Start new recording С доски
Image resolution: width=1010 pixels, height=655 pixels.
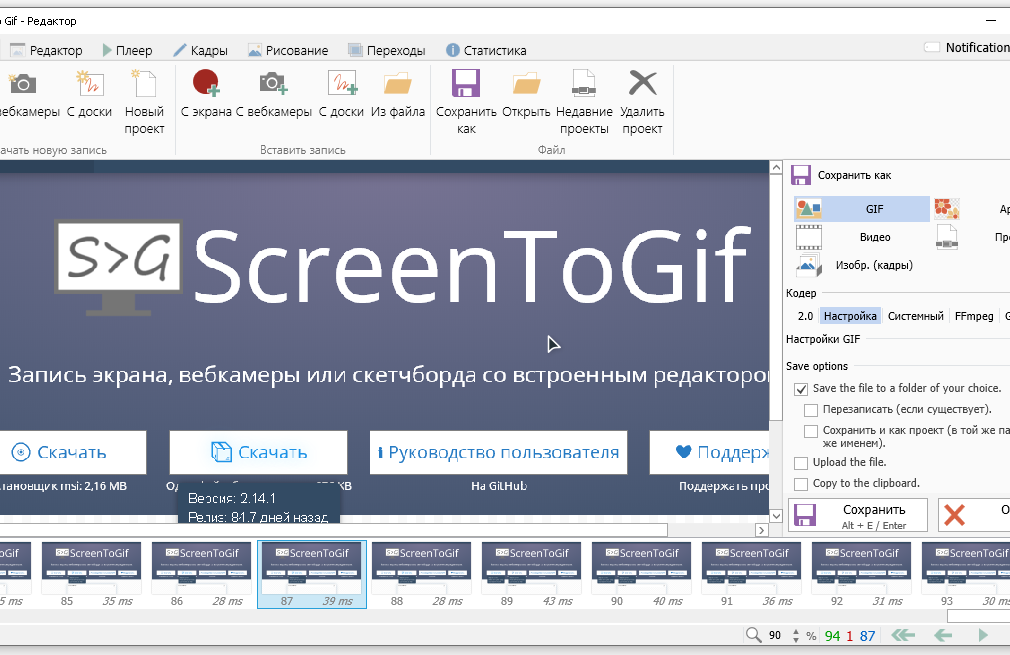pos(90,94)
